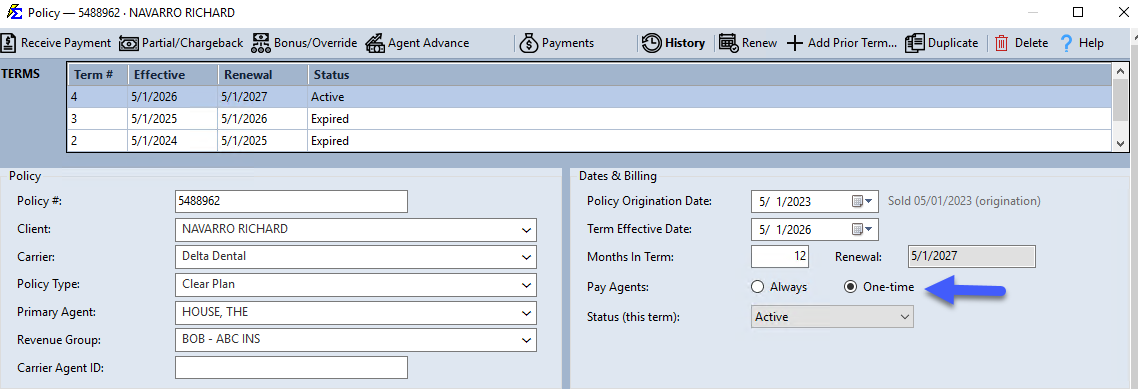Click the 5/1/2024 effective date cell
1138x389 pixels.
(173, 141)
